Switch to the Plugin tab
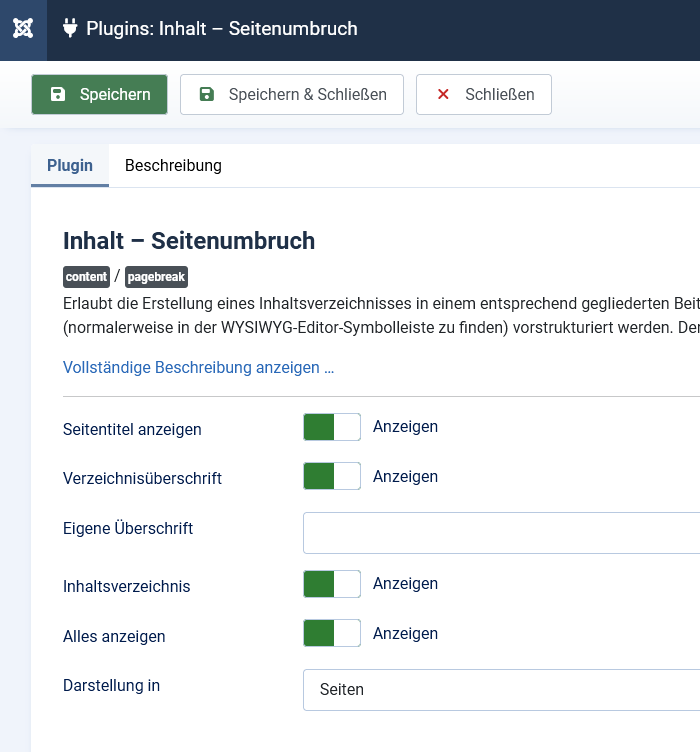Screen dimensions: 700x752 (x=70, y=166)
